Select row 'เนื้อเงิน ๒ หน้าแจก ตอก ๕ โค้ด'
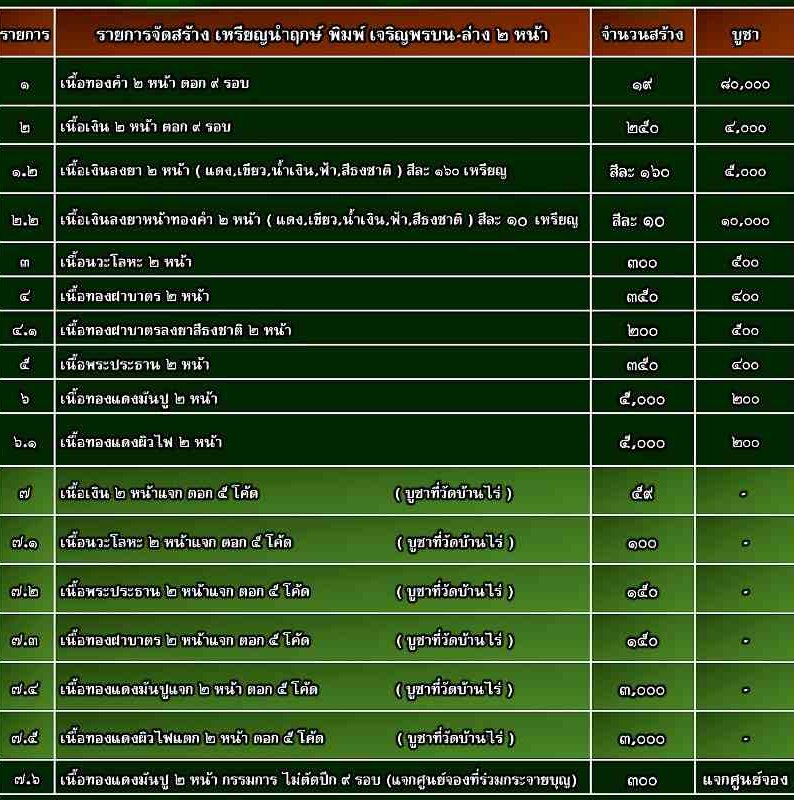This screenshot has height=800, width=794. 397,491
